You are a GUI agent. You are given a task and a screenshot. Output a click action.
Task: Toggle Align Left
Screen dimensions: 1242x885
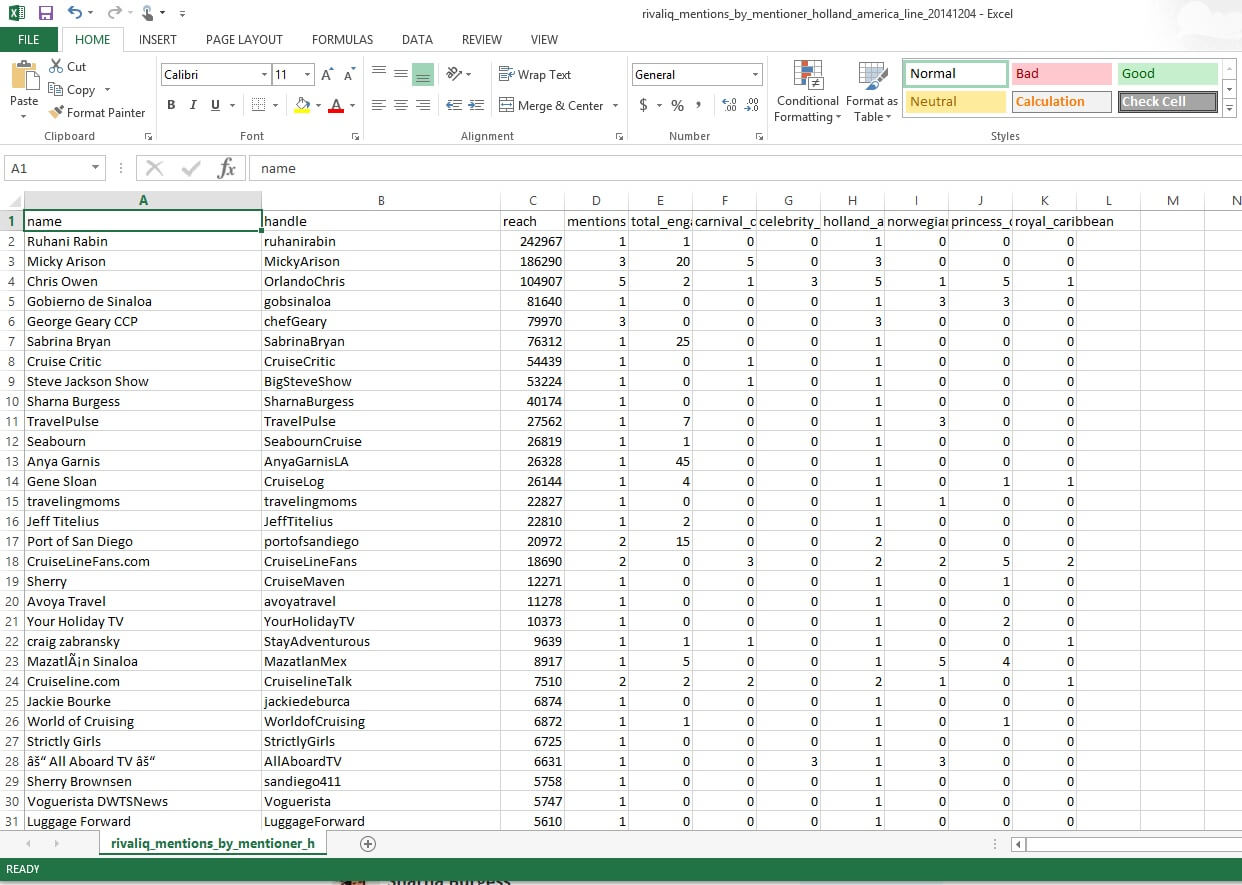(379, 105)
